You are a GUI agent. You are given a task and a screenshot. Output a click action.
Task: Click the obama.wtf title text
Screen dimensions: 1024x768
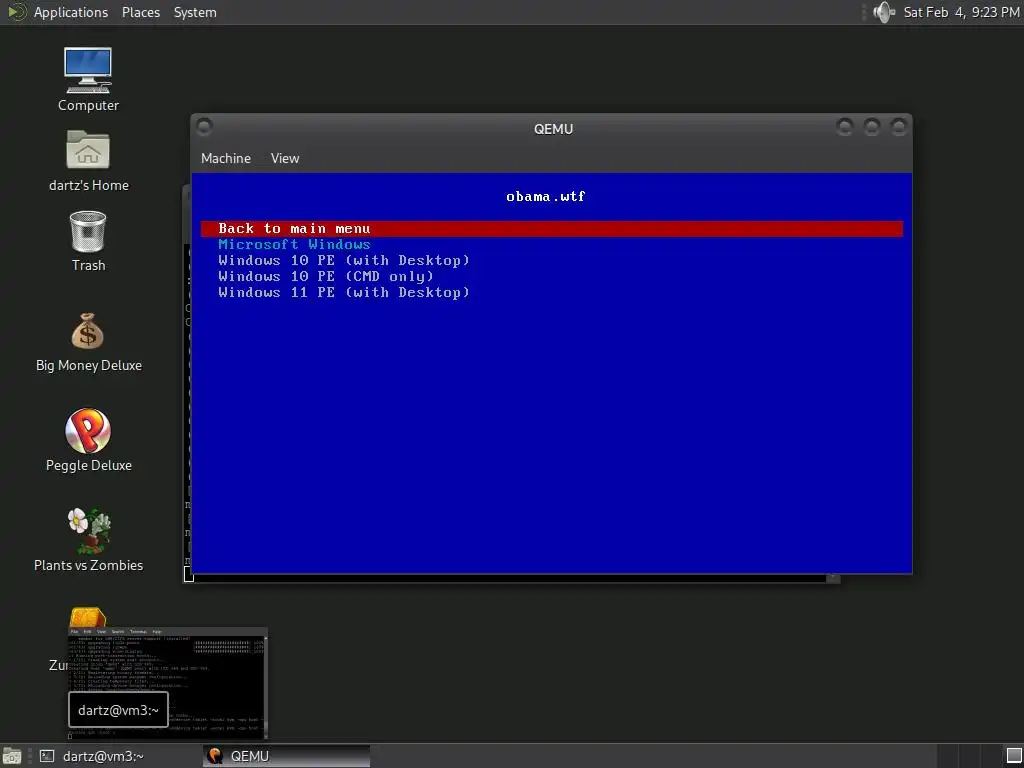[546, 196]
